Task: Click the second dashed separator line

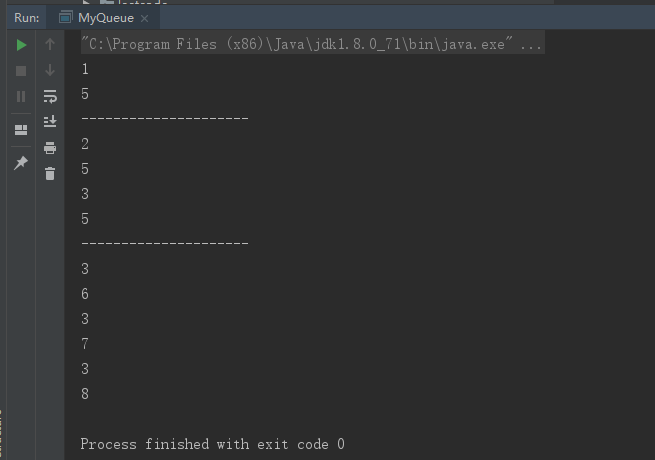Action: point(165,243)
